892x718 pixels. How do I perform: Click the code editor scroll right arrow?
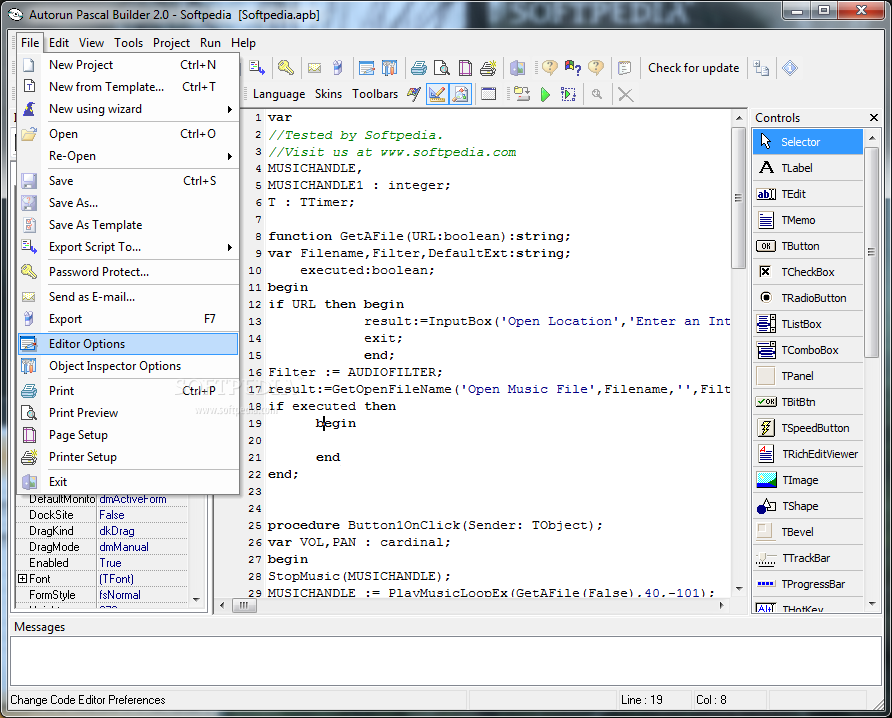pos(721,605)
